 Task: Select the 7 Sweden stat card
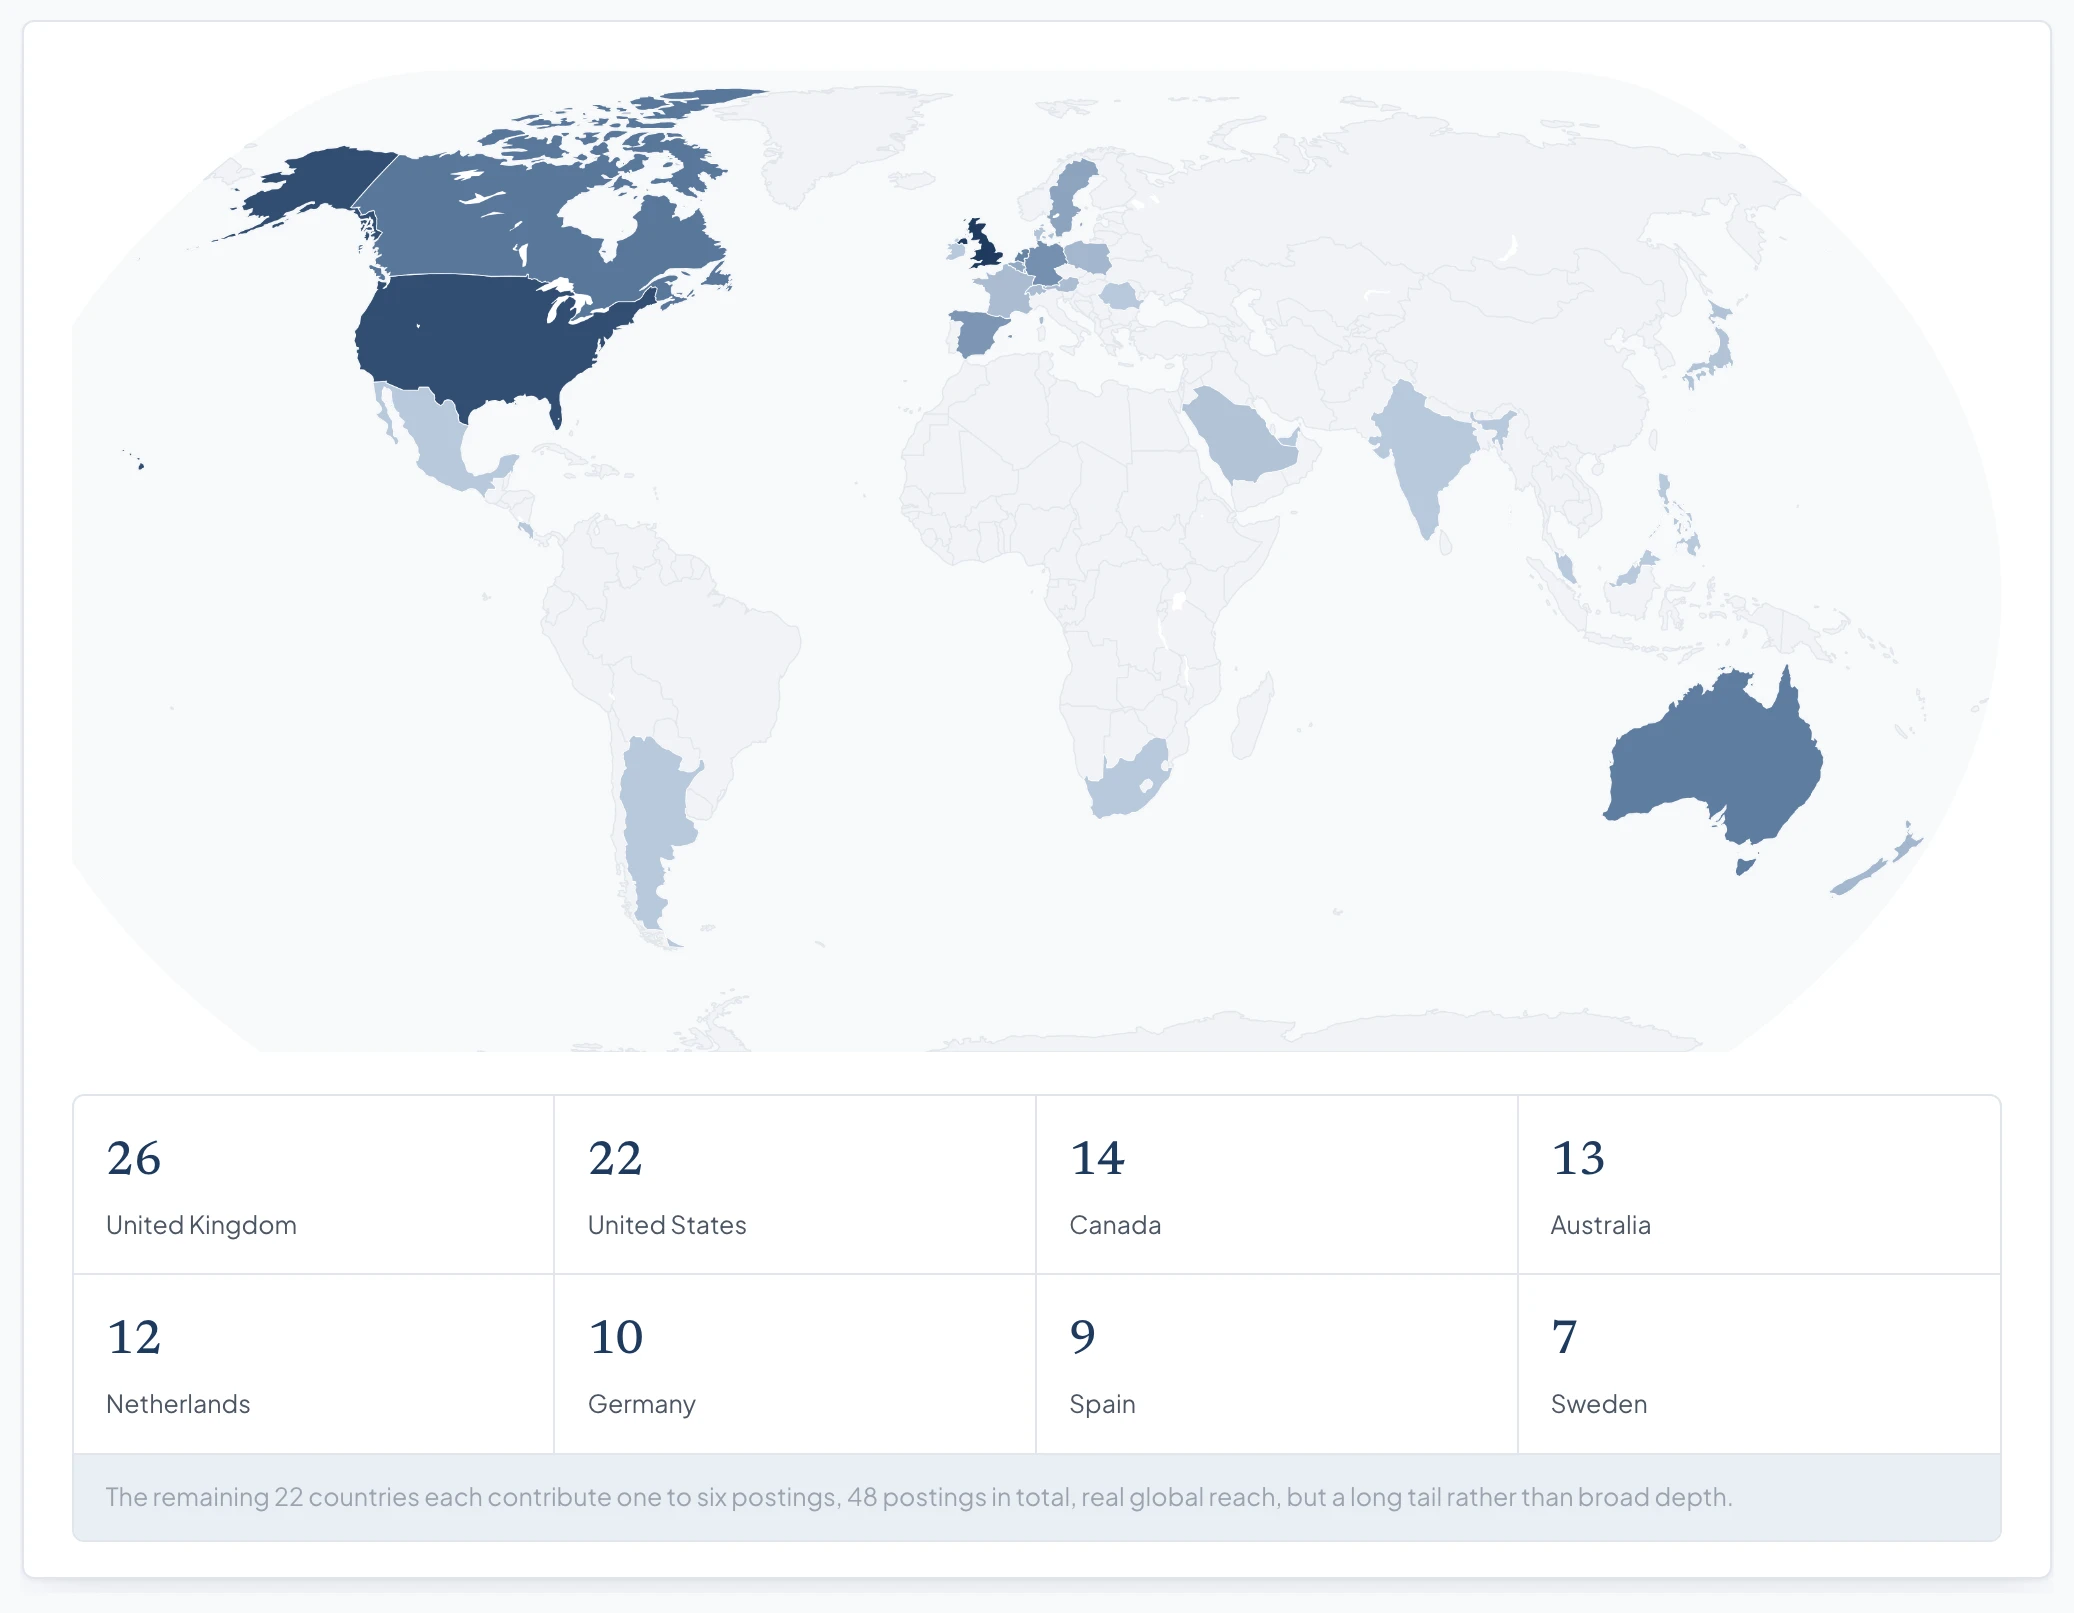1759,1363
